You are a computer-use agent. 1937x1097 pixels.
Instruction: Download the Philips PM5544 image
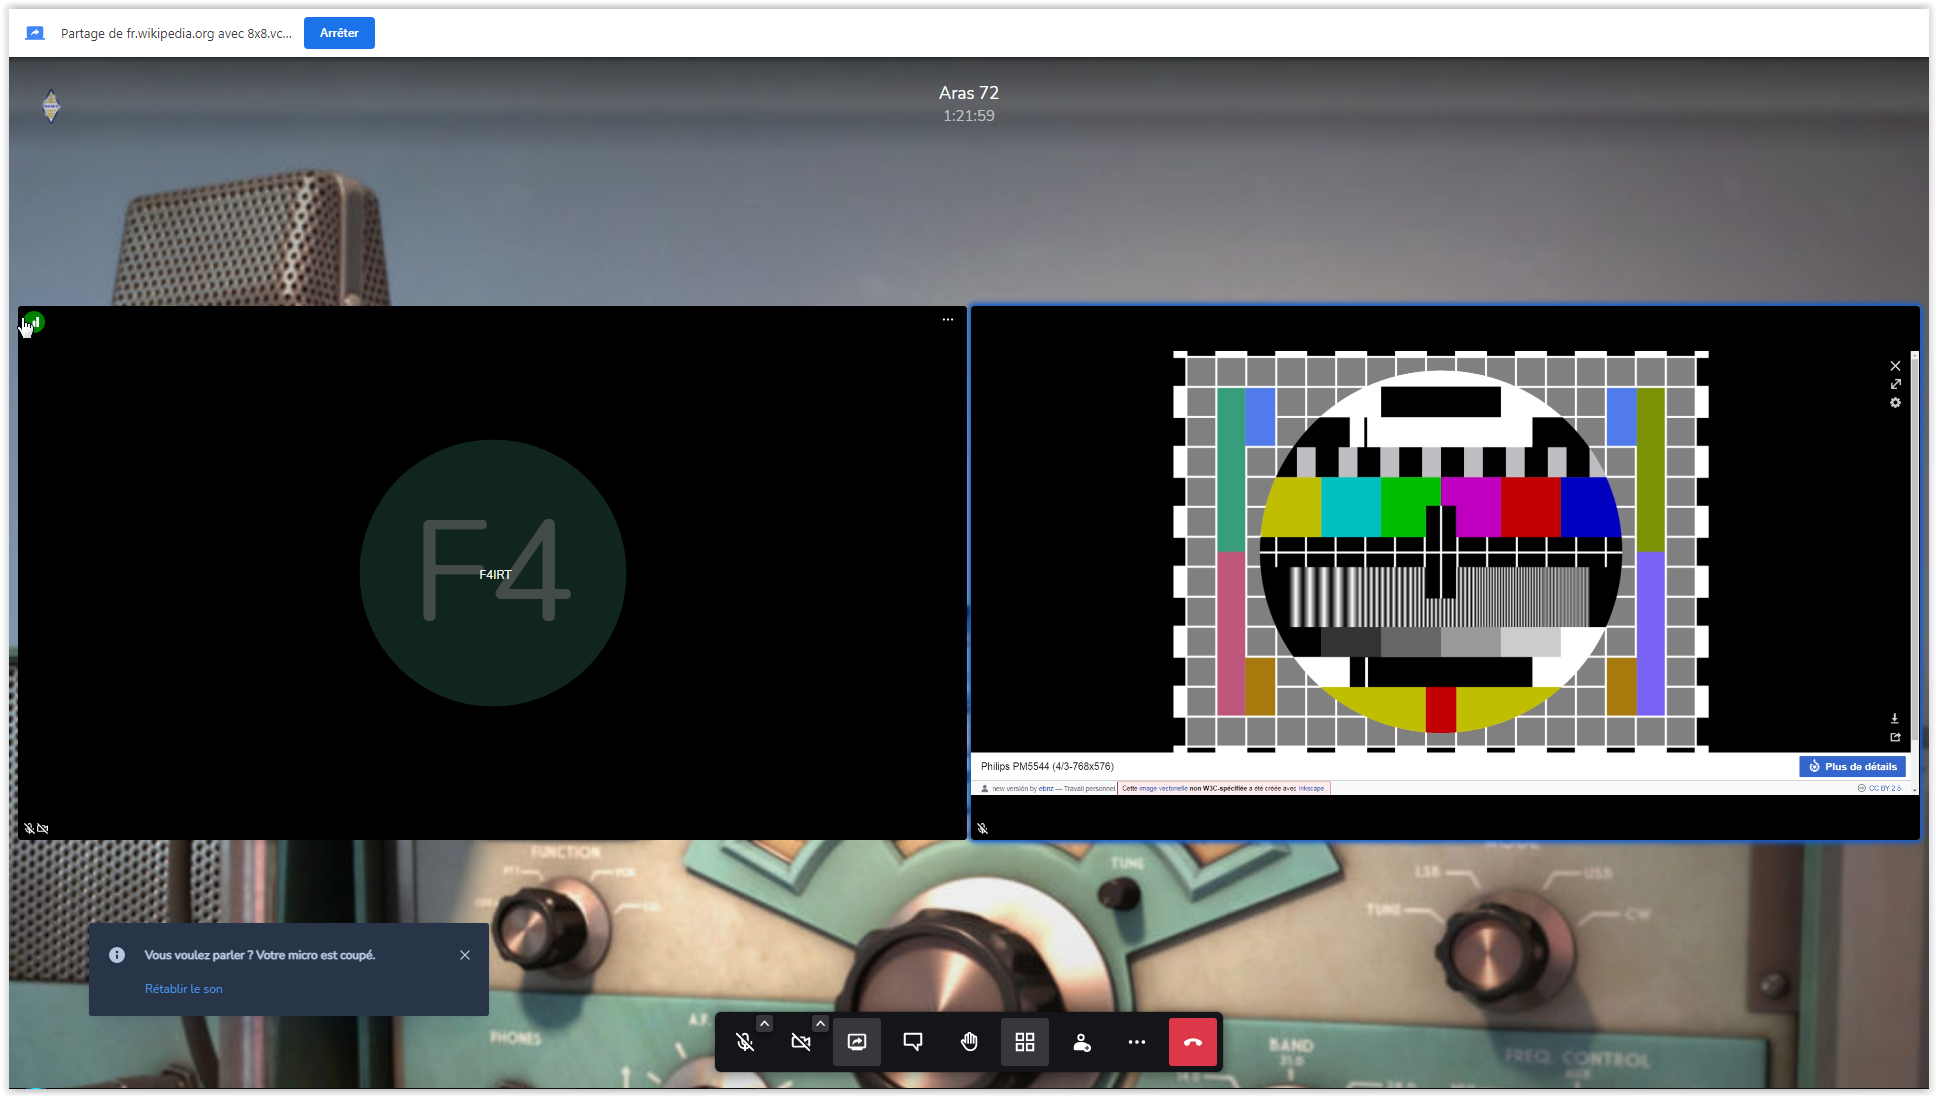point(1895,719)
